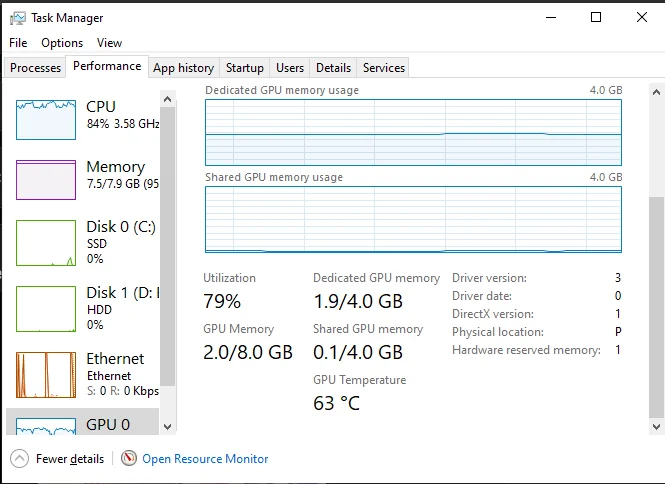Click the Hardware reserved memory label
Viewport: 665px width, 484px height.
click(526, 350)
